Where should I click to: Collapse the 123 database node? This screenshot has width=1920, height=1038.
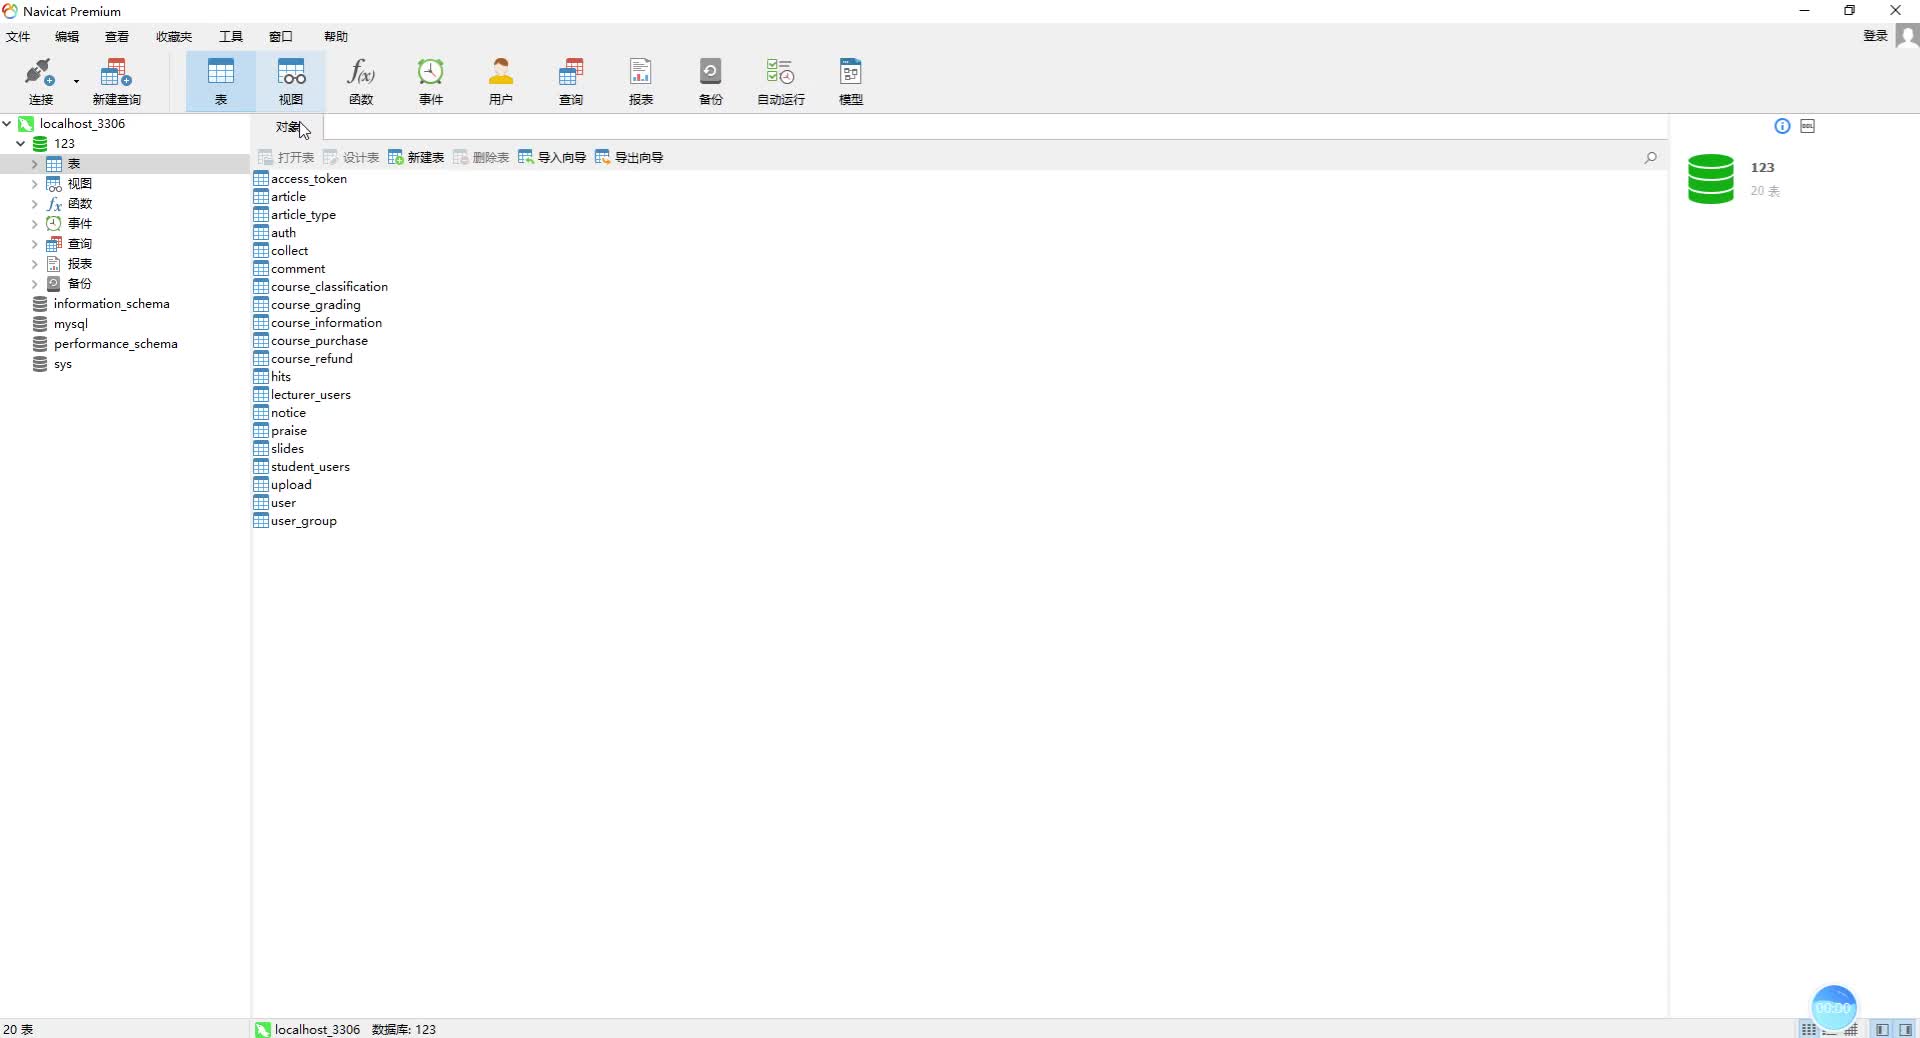click(x=20, y=144)
